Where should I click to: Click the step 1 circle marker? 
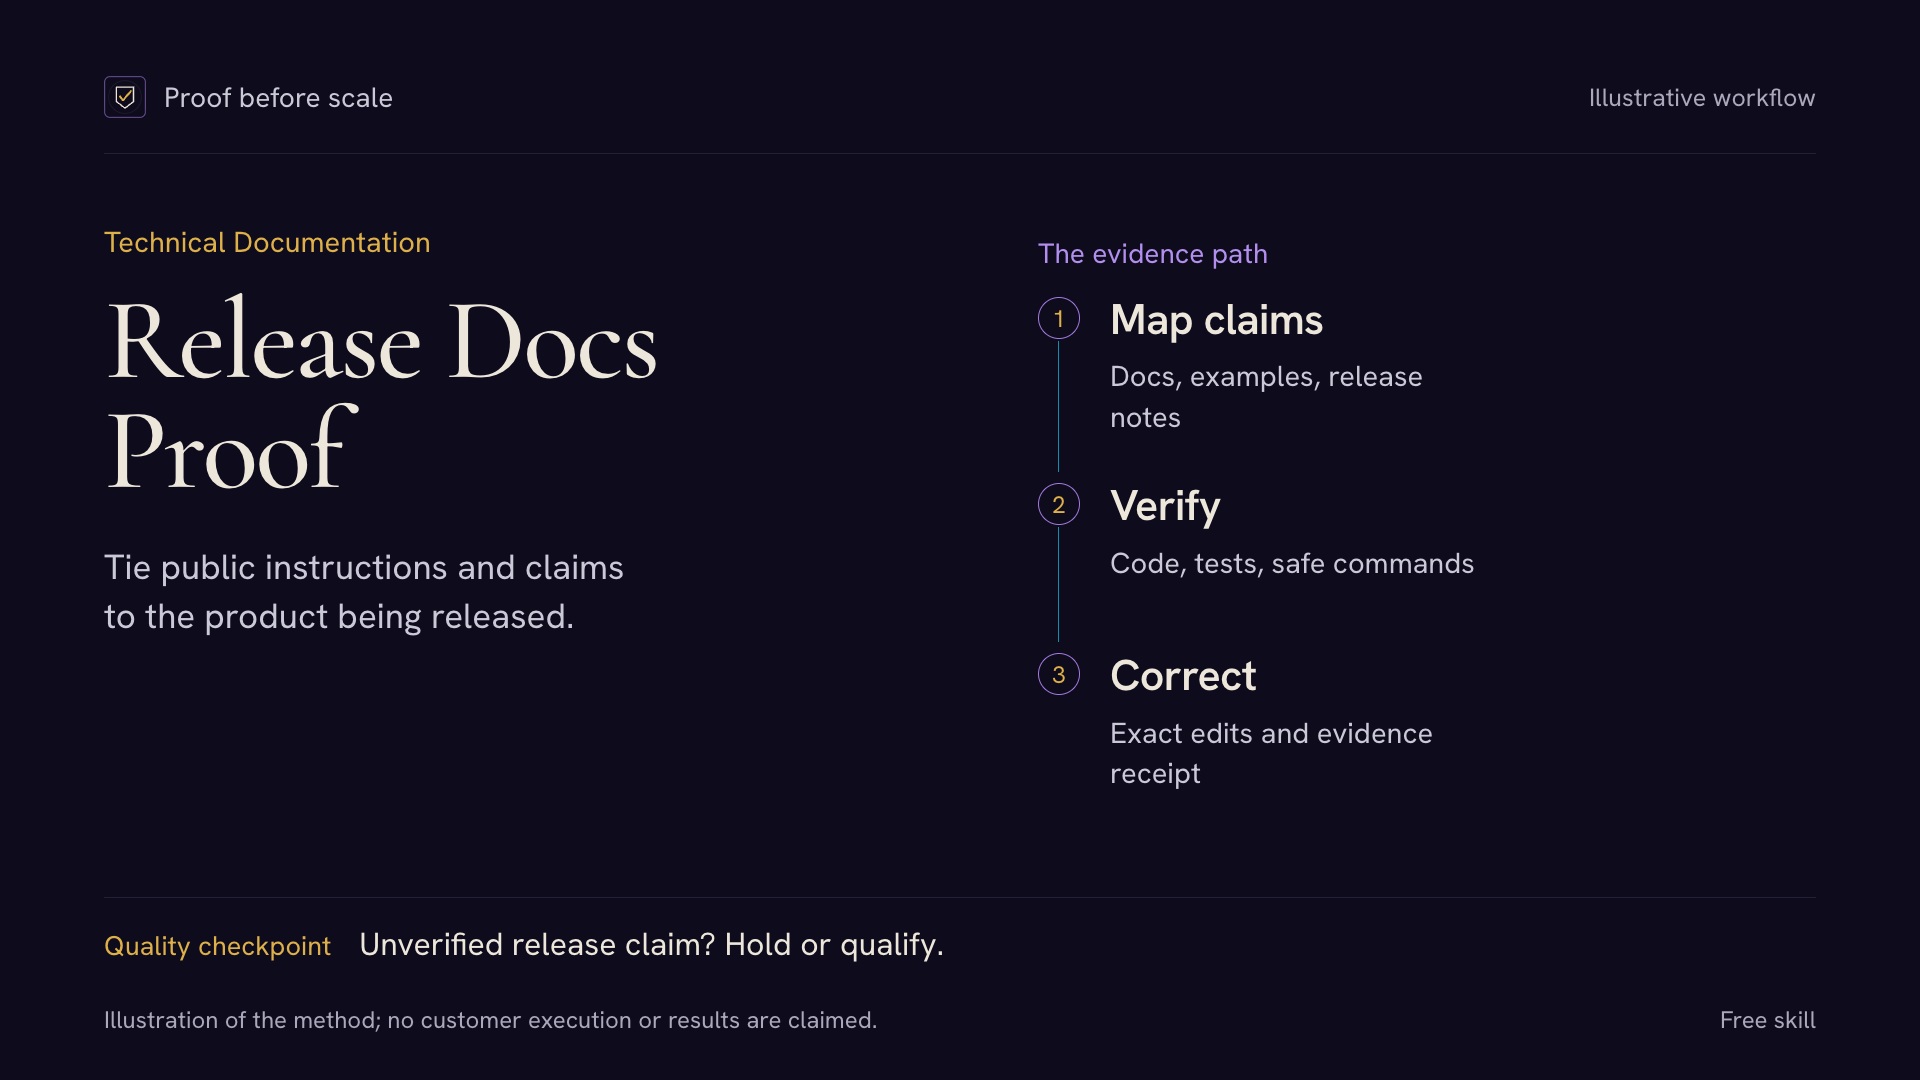[1059, 318]
